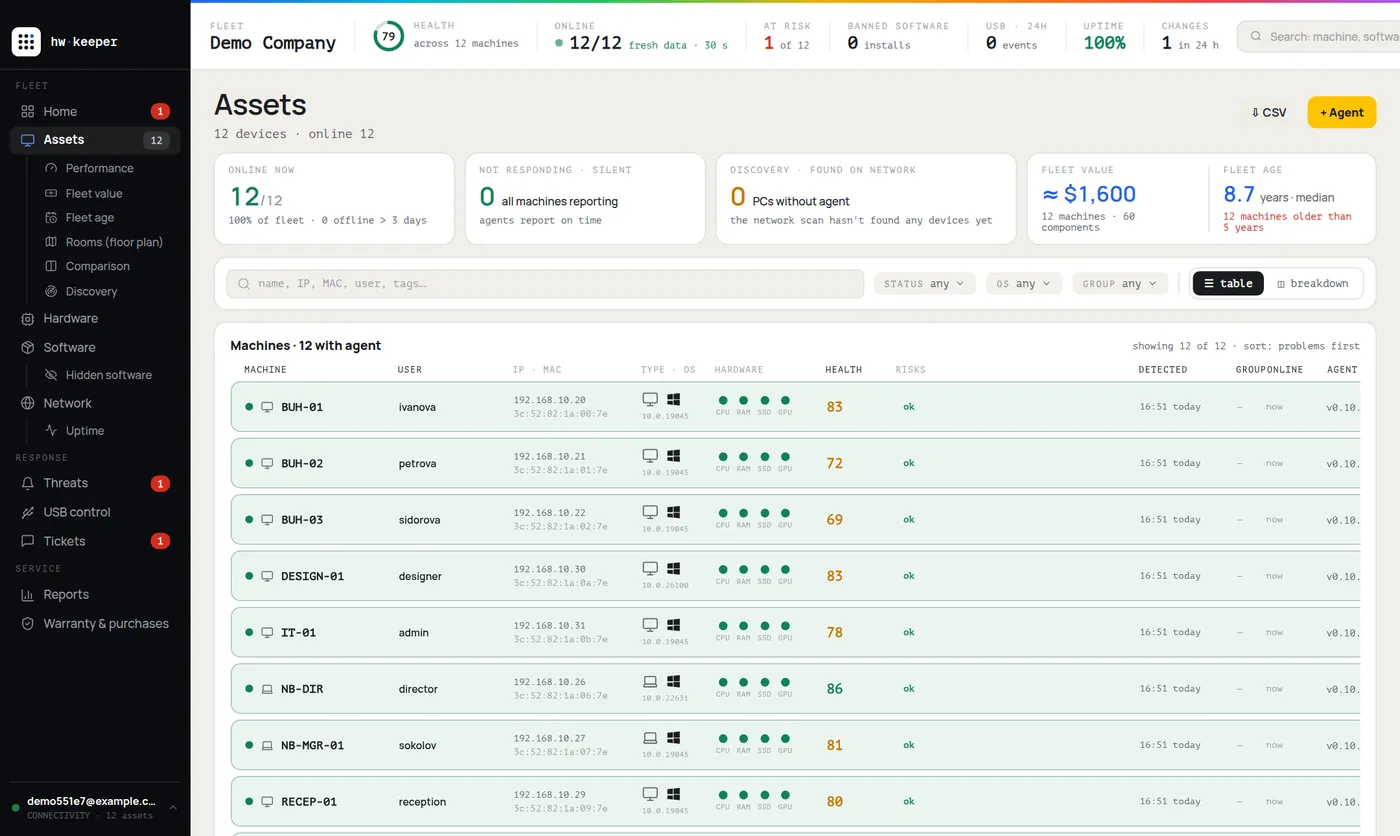Click health score 86 for NB-DIR
1400x836 pixels.
click(835, 689)
